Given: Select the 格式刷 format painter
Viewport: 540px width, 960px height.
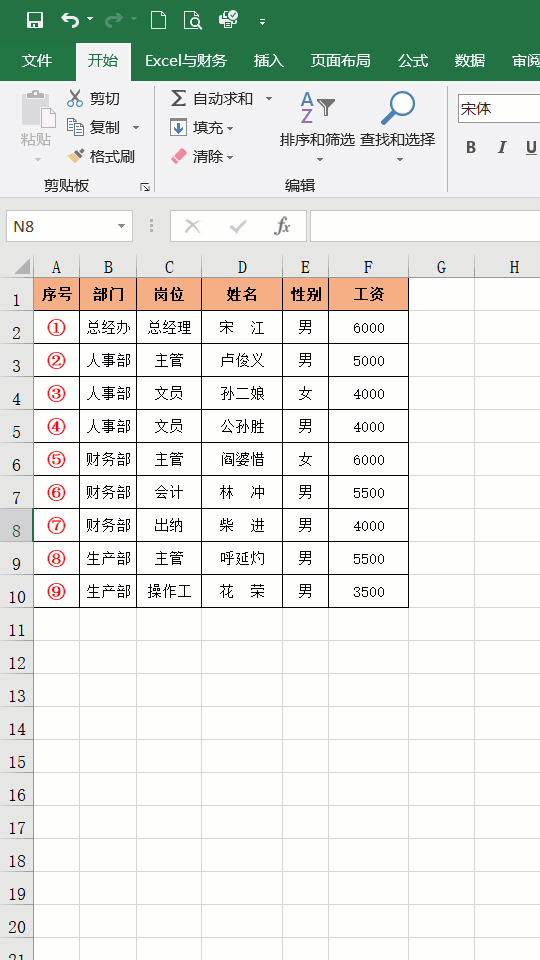Looking at the screenshot, I should (x=100, y=156).
